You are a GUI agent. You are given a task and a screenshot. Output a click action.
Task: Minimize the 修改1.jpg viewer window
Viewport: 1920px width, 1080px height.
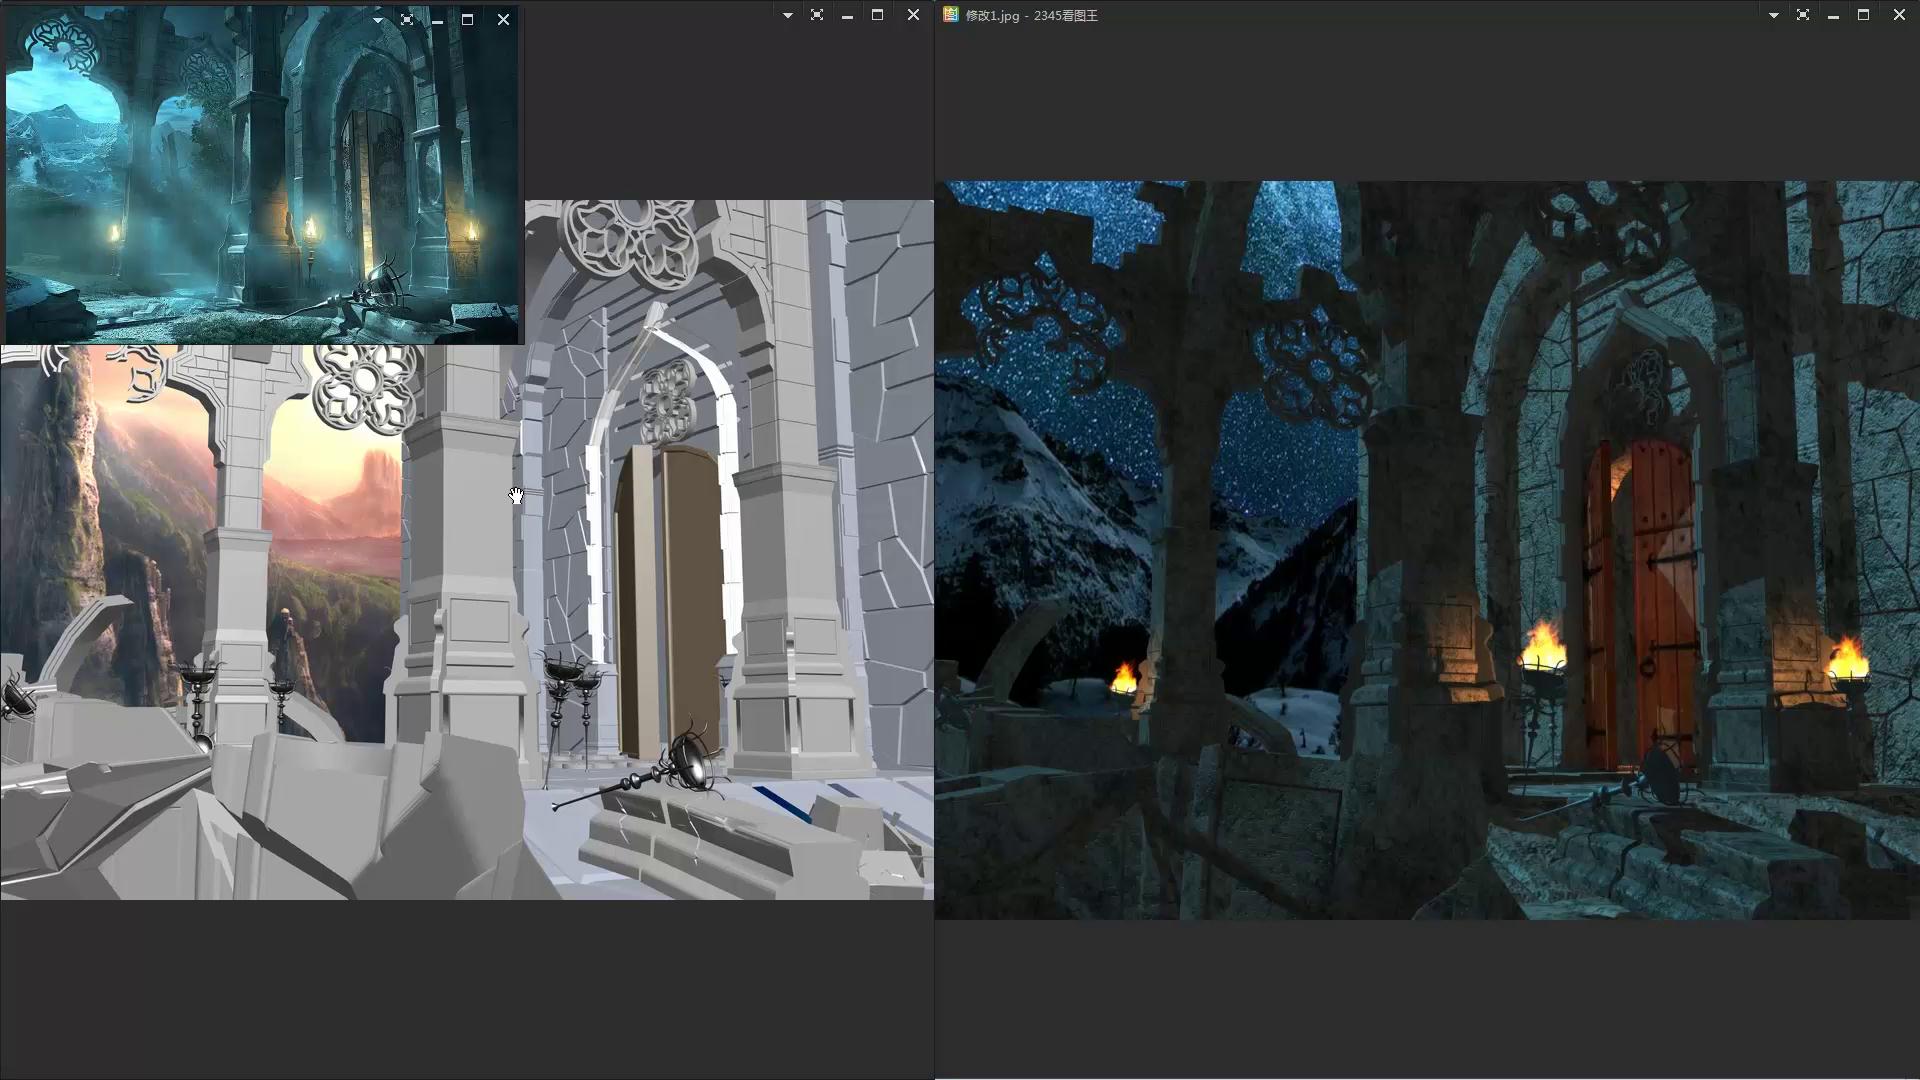(1833, 16)
